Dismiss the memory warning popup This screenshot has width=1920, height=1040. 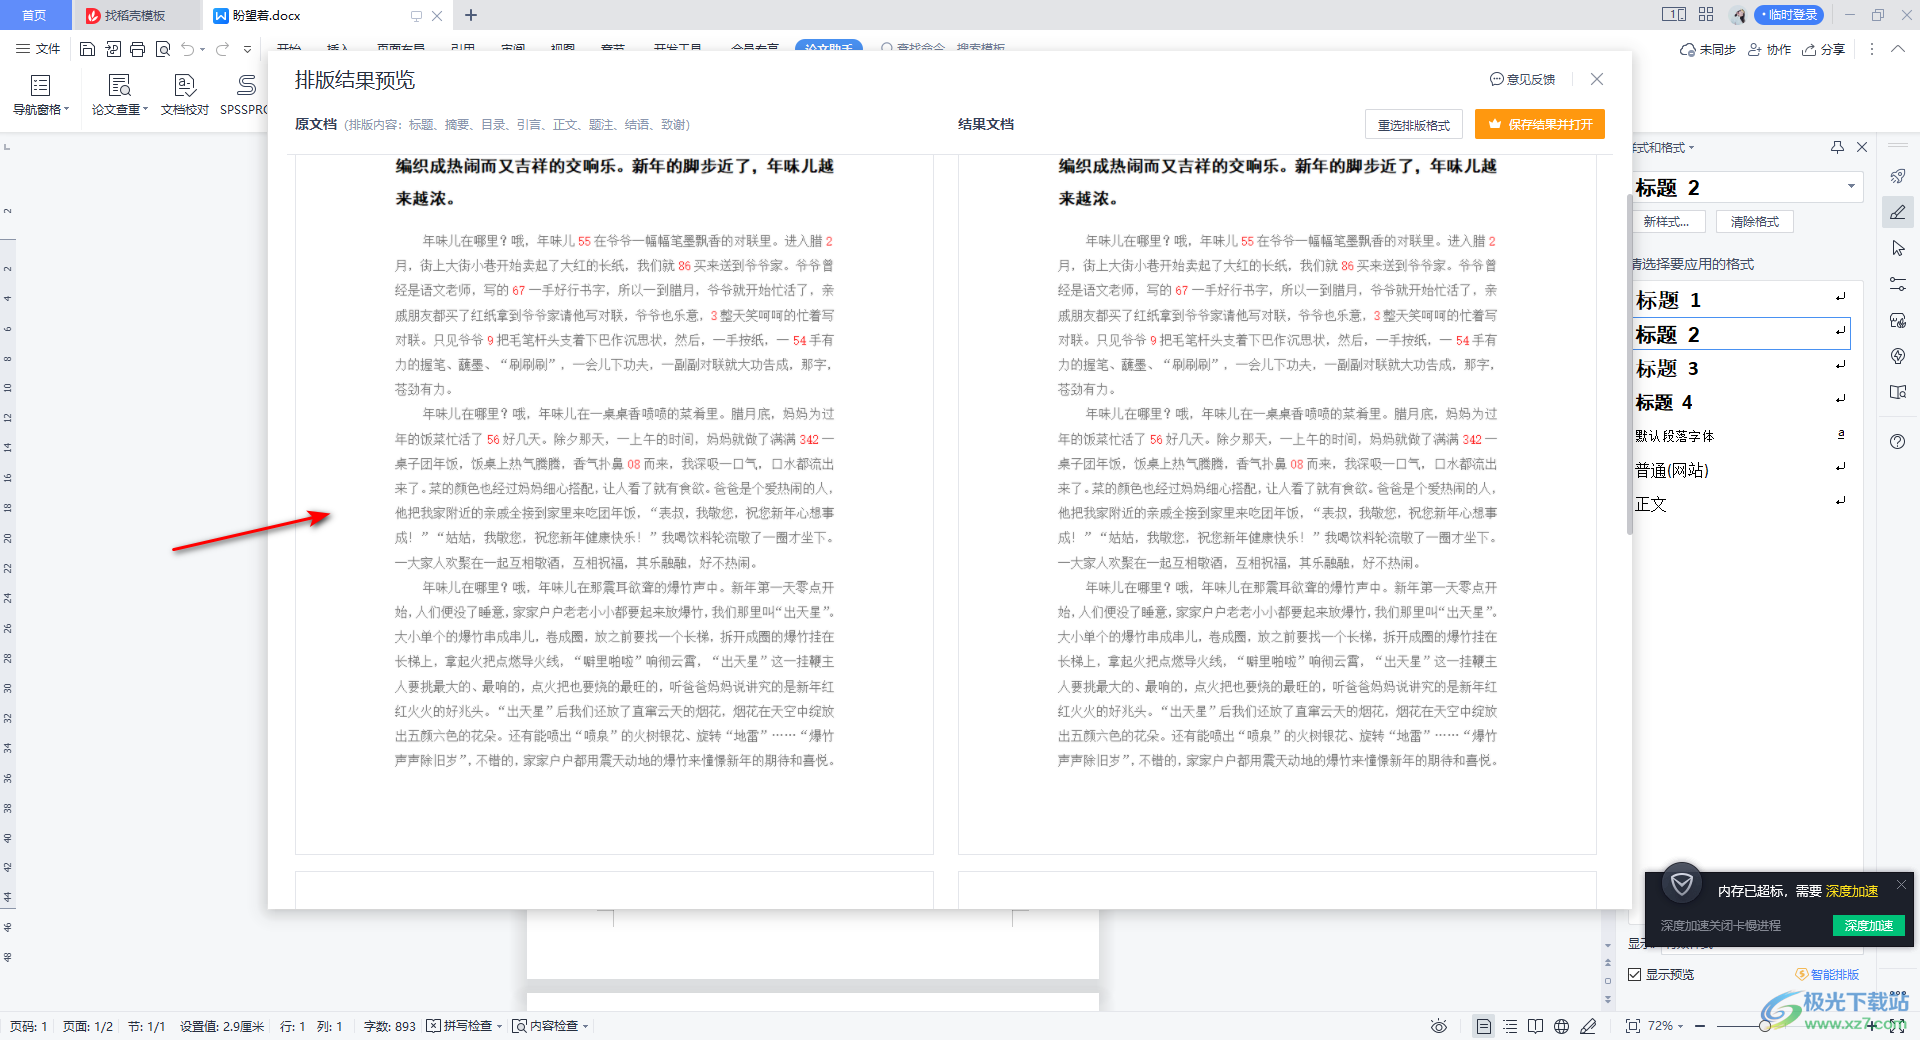pos(1901,885)
